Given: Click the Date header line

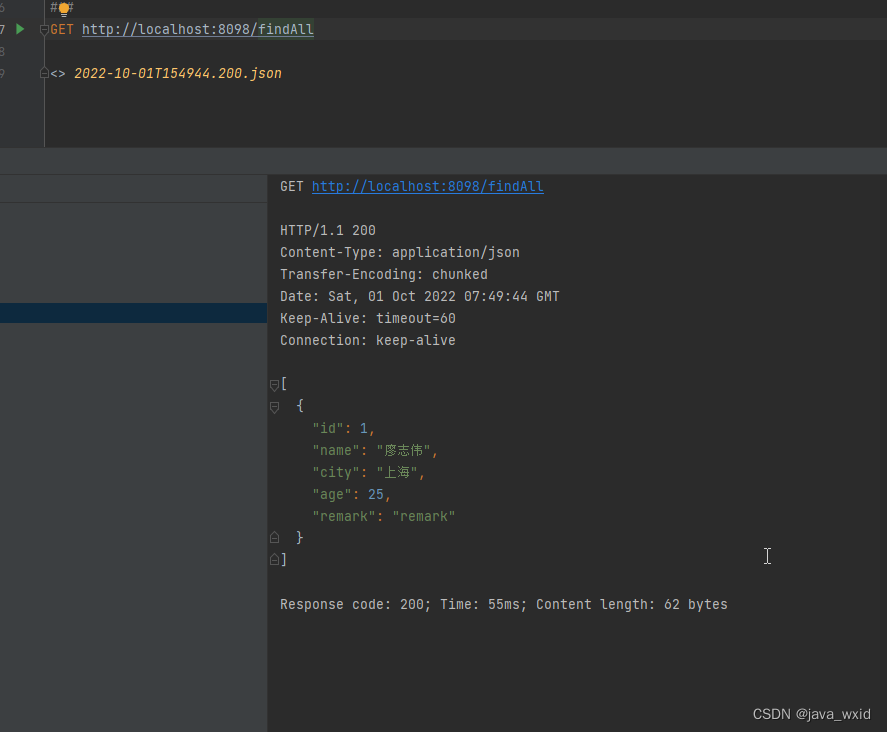Looking at the screenshot, I should coord(420,296).
